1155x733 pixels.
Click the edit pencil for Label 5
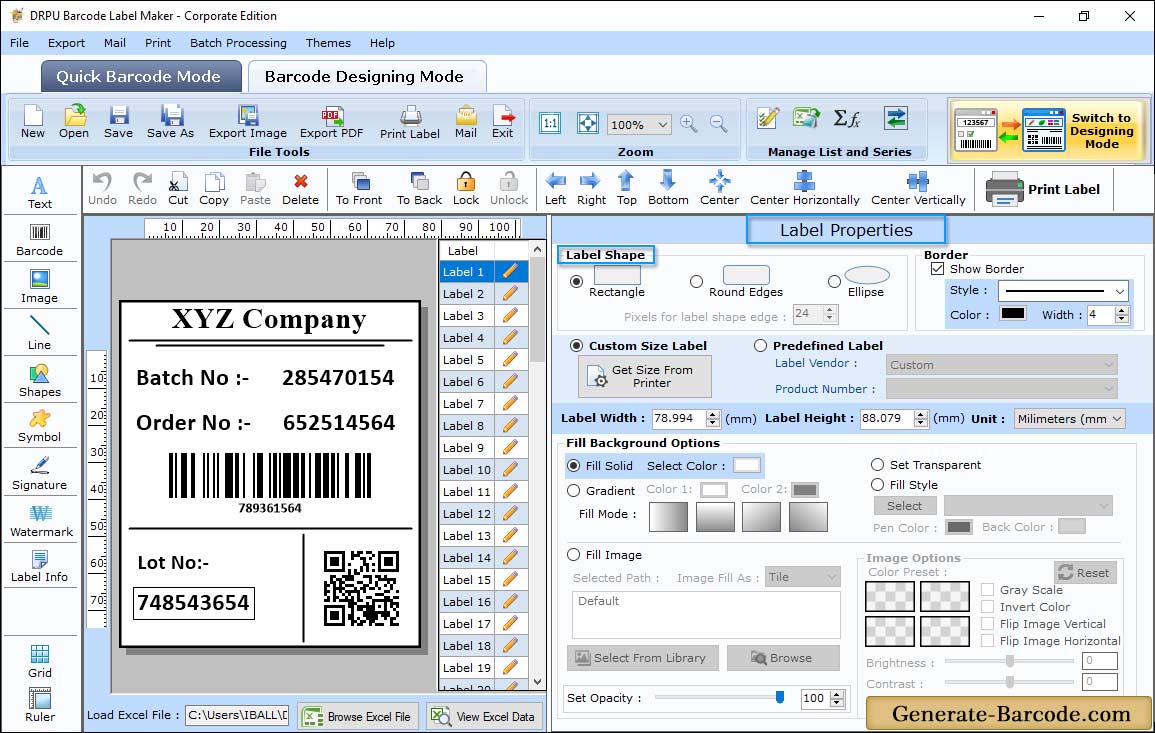point(510,360)
